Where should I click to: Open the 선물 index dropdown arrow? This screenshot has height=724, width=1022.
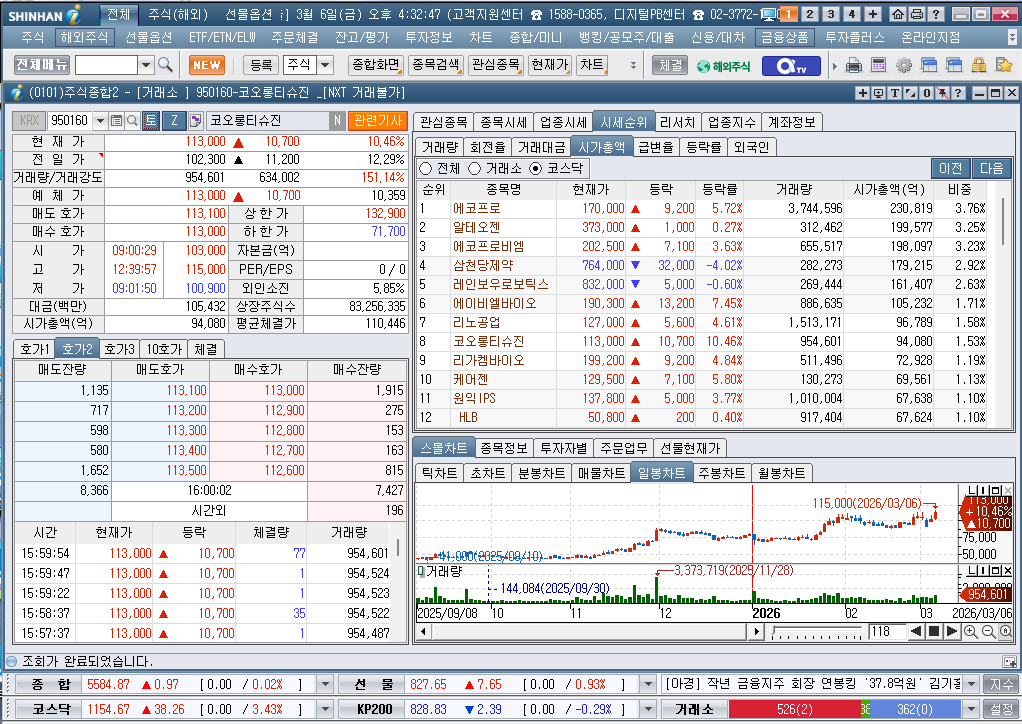(647, 684)
